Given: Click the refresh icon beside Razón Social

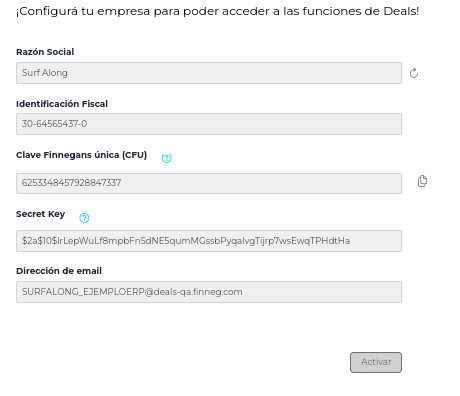Looking at the screenshot, I should pyautogui.click(x=414, y=73).
